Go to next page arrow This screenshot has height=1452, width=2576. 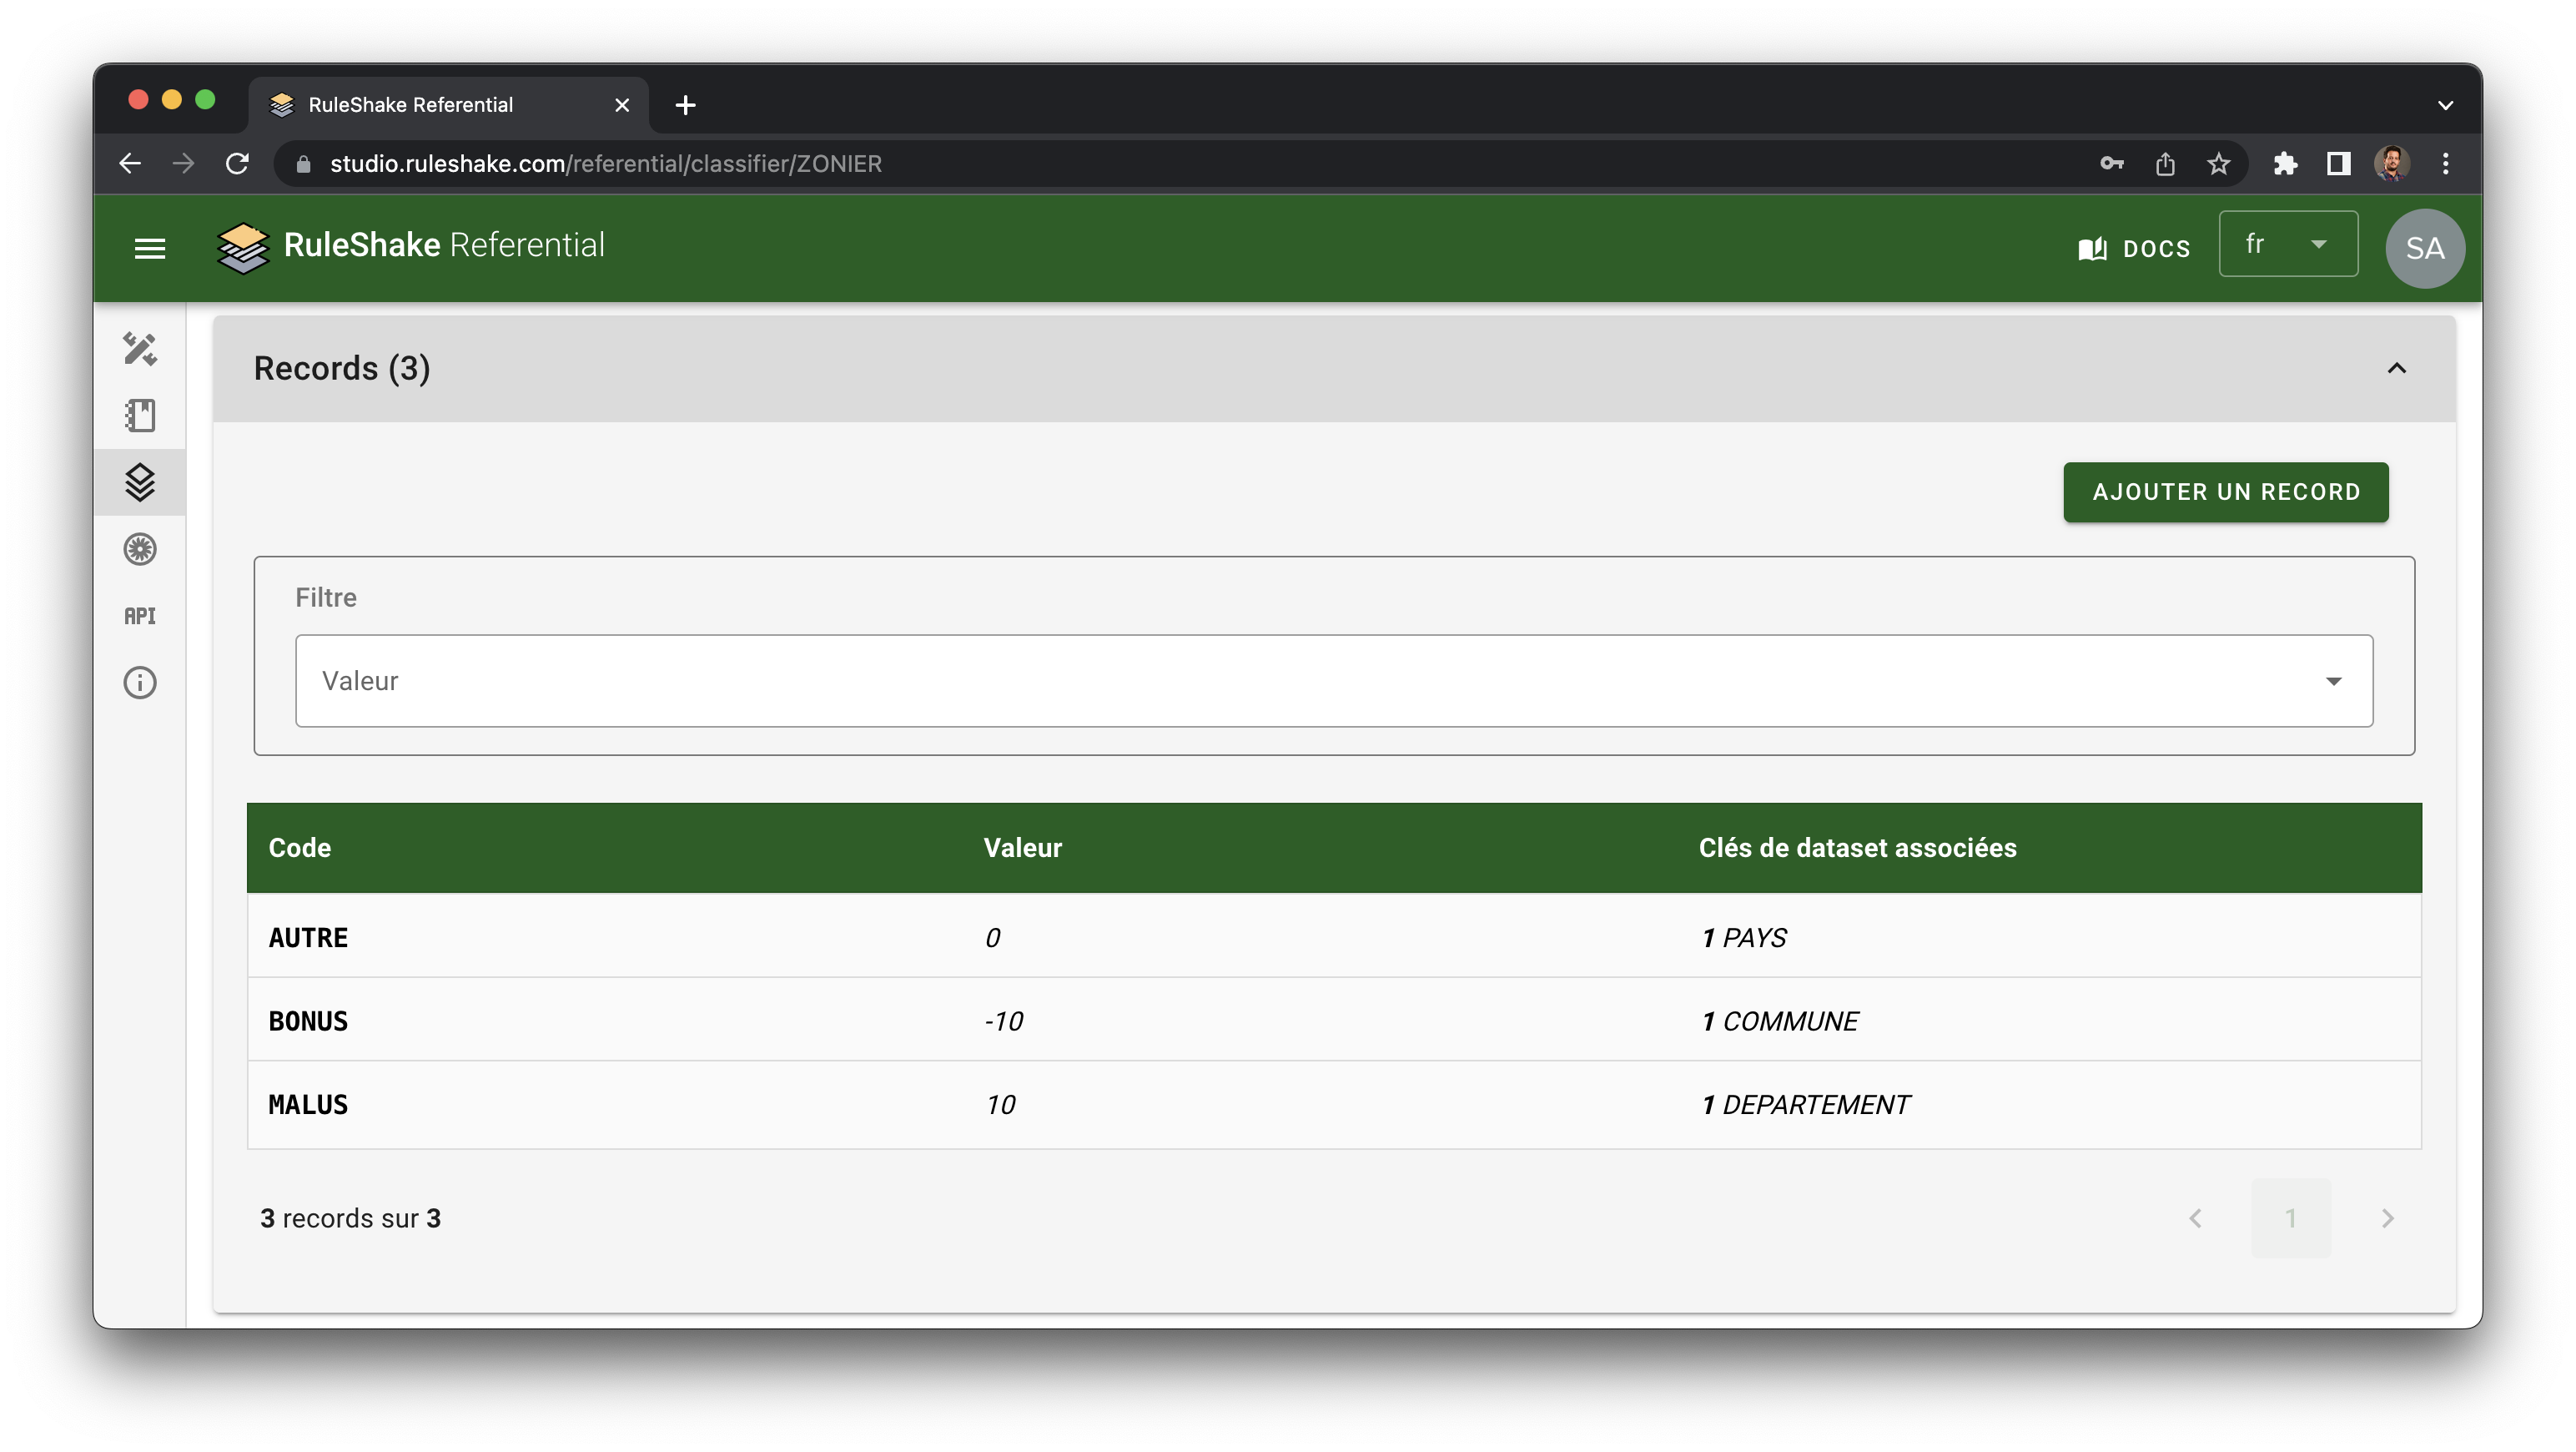click(2387, 1218)
